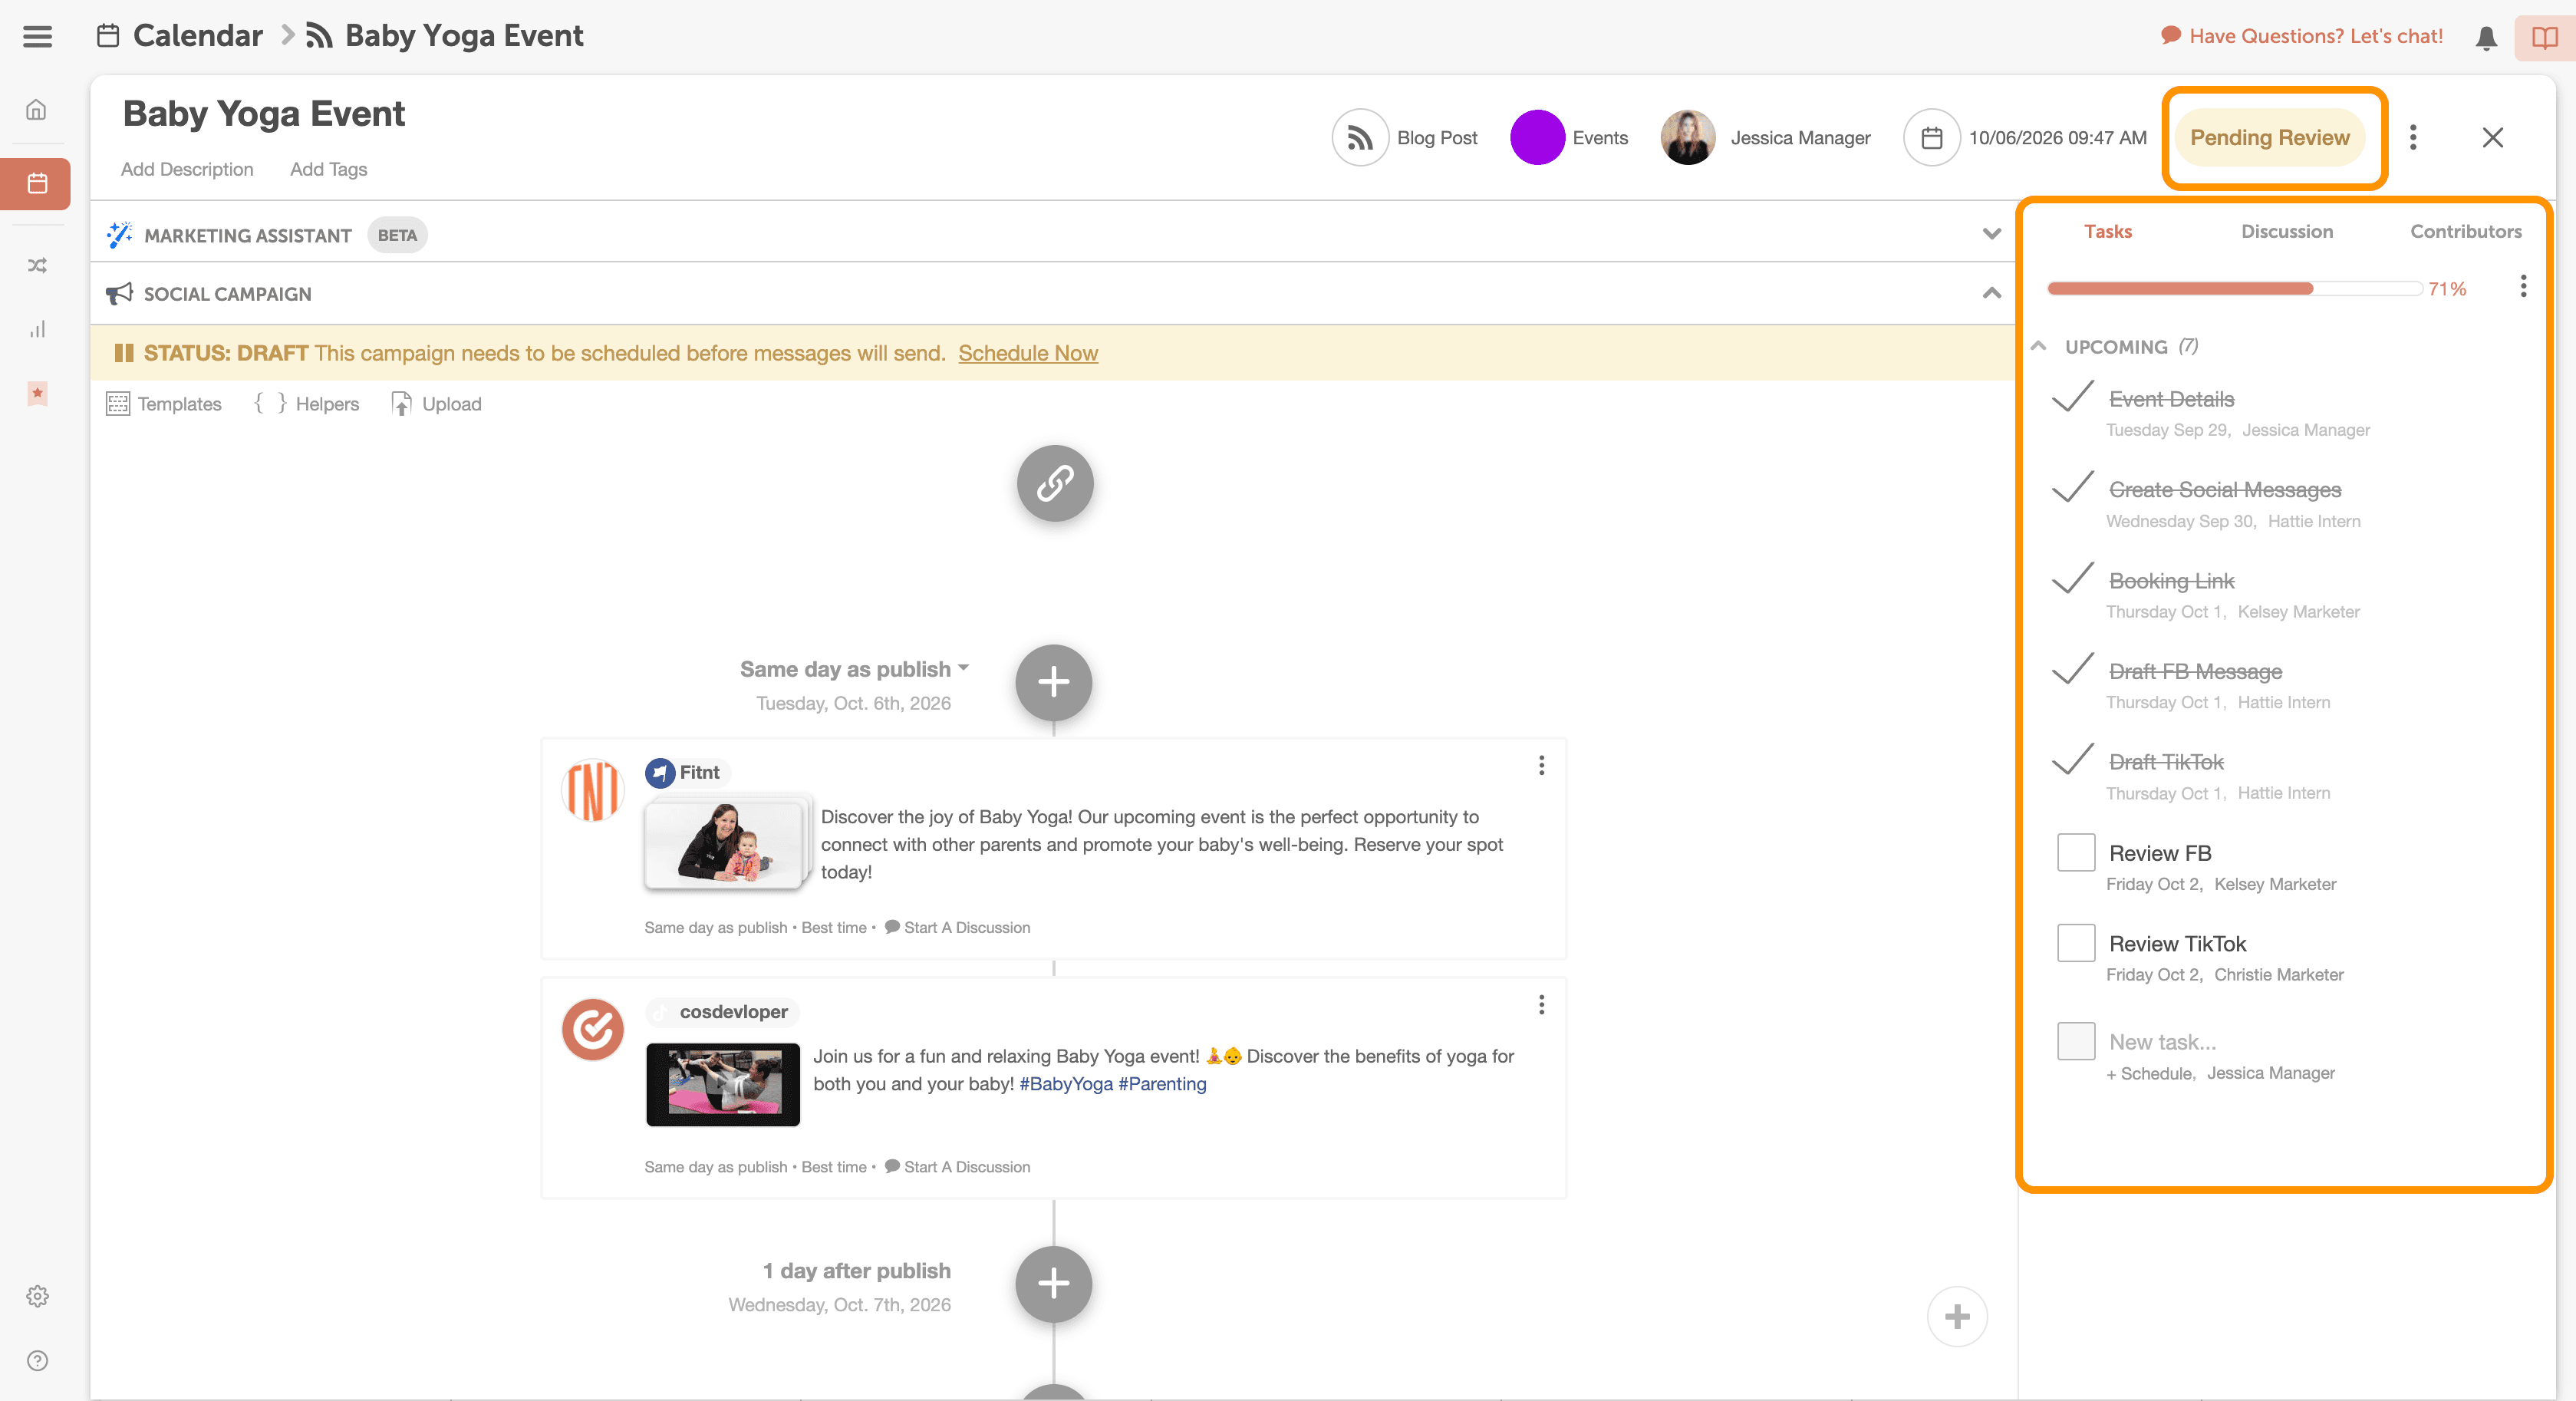Click the Pending Review status button

(2269, 138)
